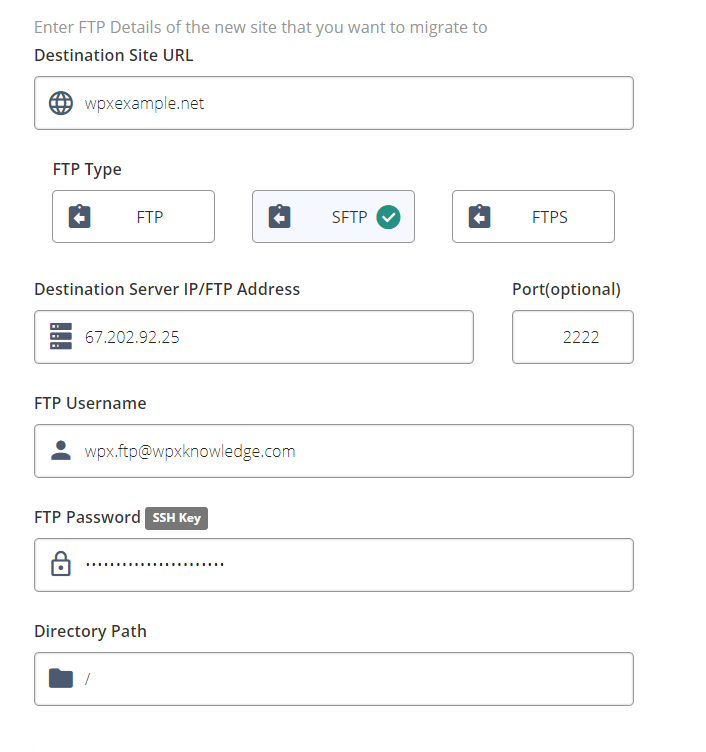
Task: Choose the FTPS connection type
Action: 533,217
